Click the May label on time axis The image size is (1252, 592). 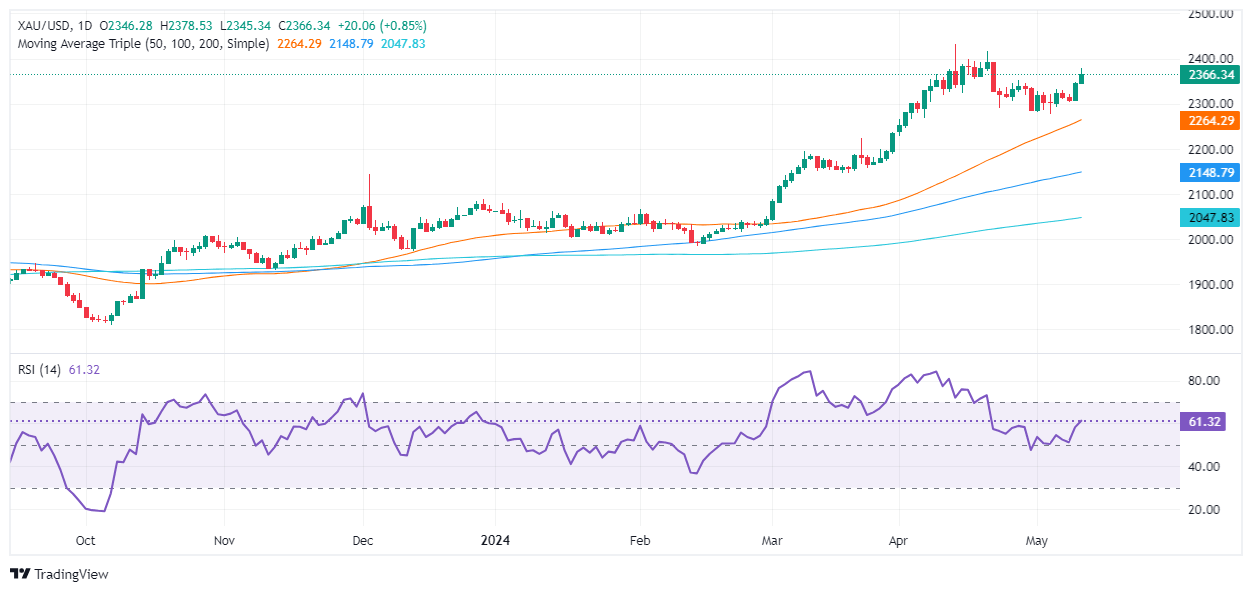1037,541
